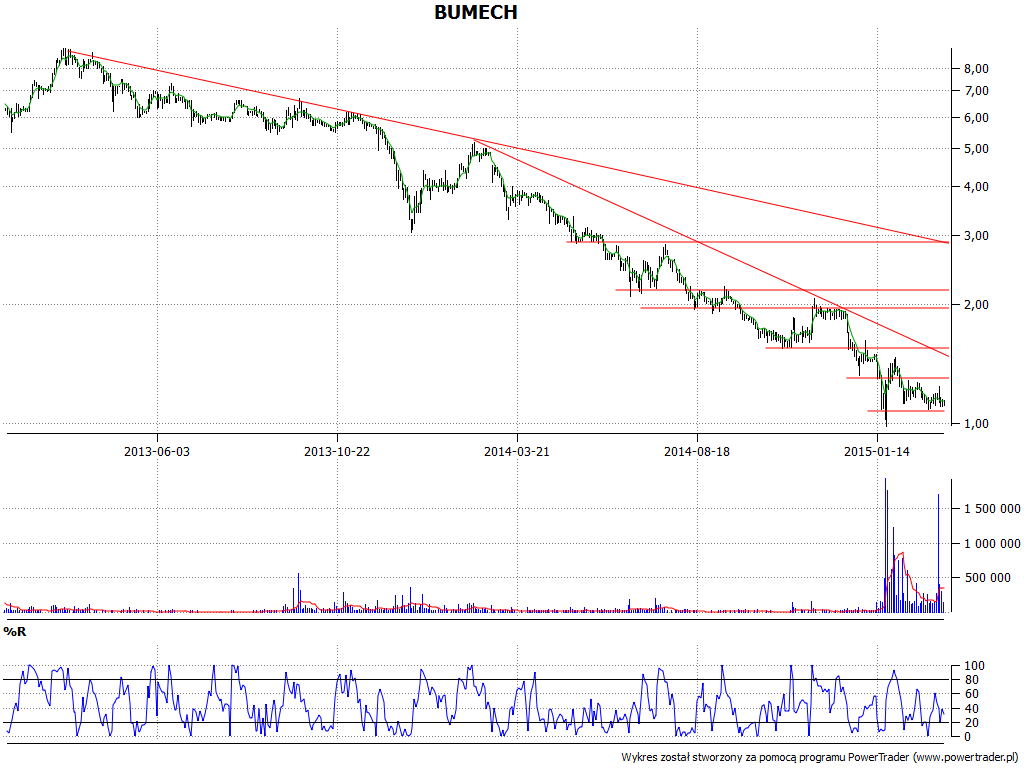The height and width of the screenshot is (768, 1024).
Task: Click the tallest volume spike bar
Action: (x=886, y=545)
